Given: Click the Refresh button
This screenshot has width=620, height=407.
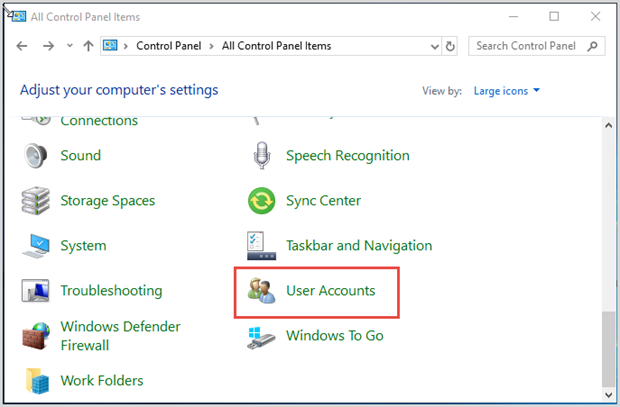Looking at the screenshot, I should coord(451,46).
